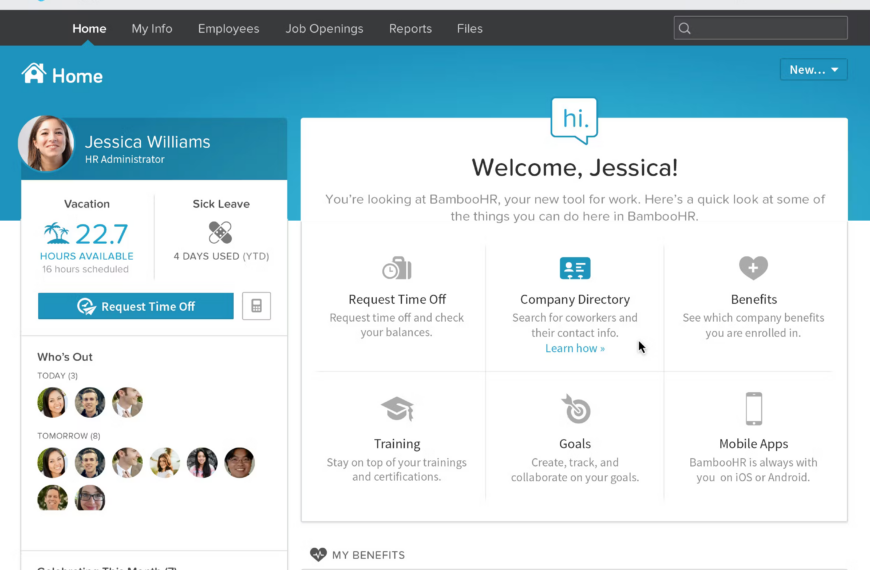870x570 pixels.
Task: Open the Files tab
Action: [x=470, y=28]
